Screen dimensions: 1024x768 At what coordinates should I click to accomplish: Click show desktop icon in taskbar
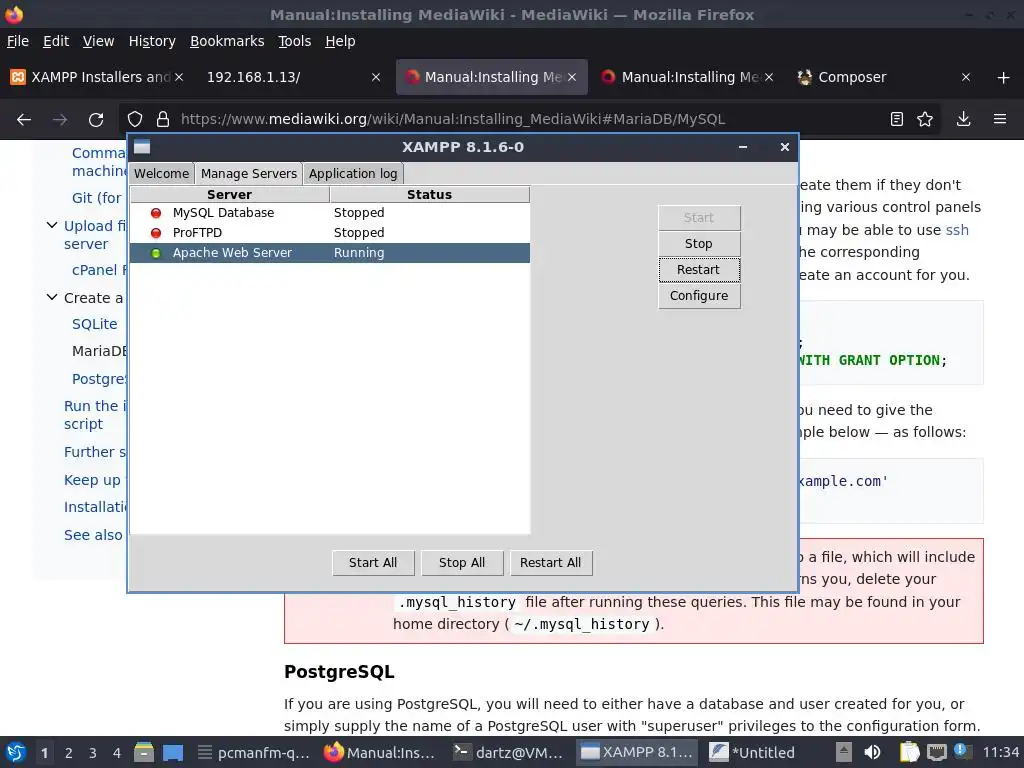(x=173, y=752)
